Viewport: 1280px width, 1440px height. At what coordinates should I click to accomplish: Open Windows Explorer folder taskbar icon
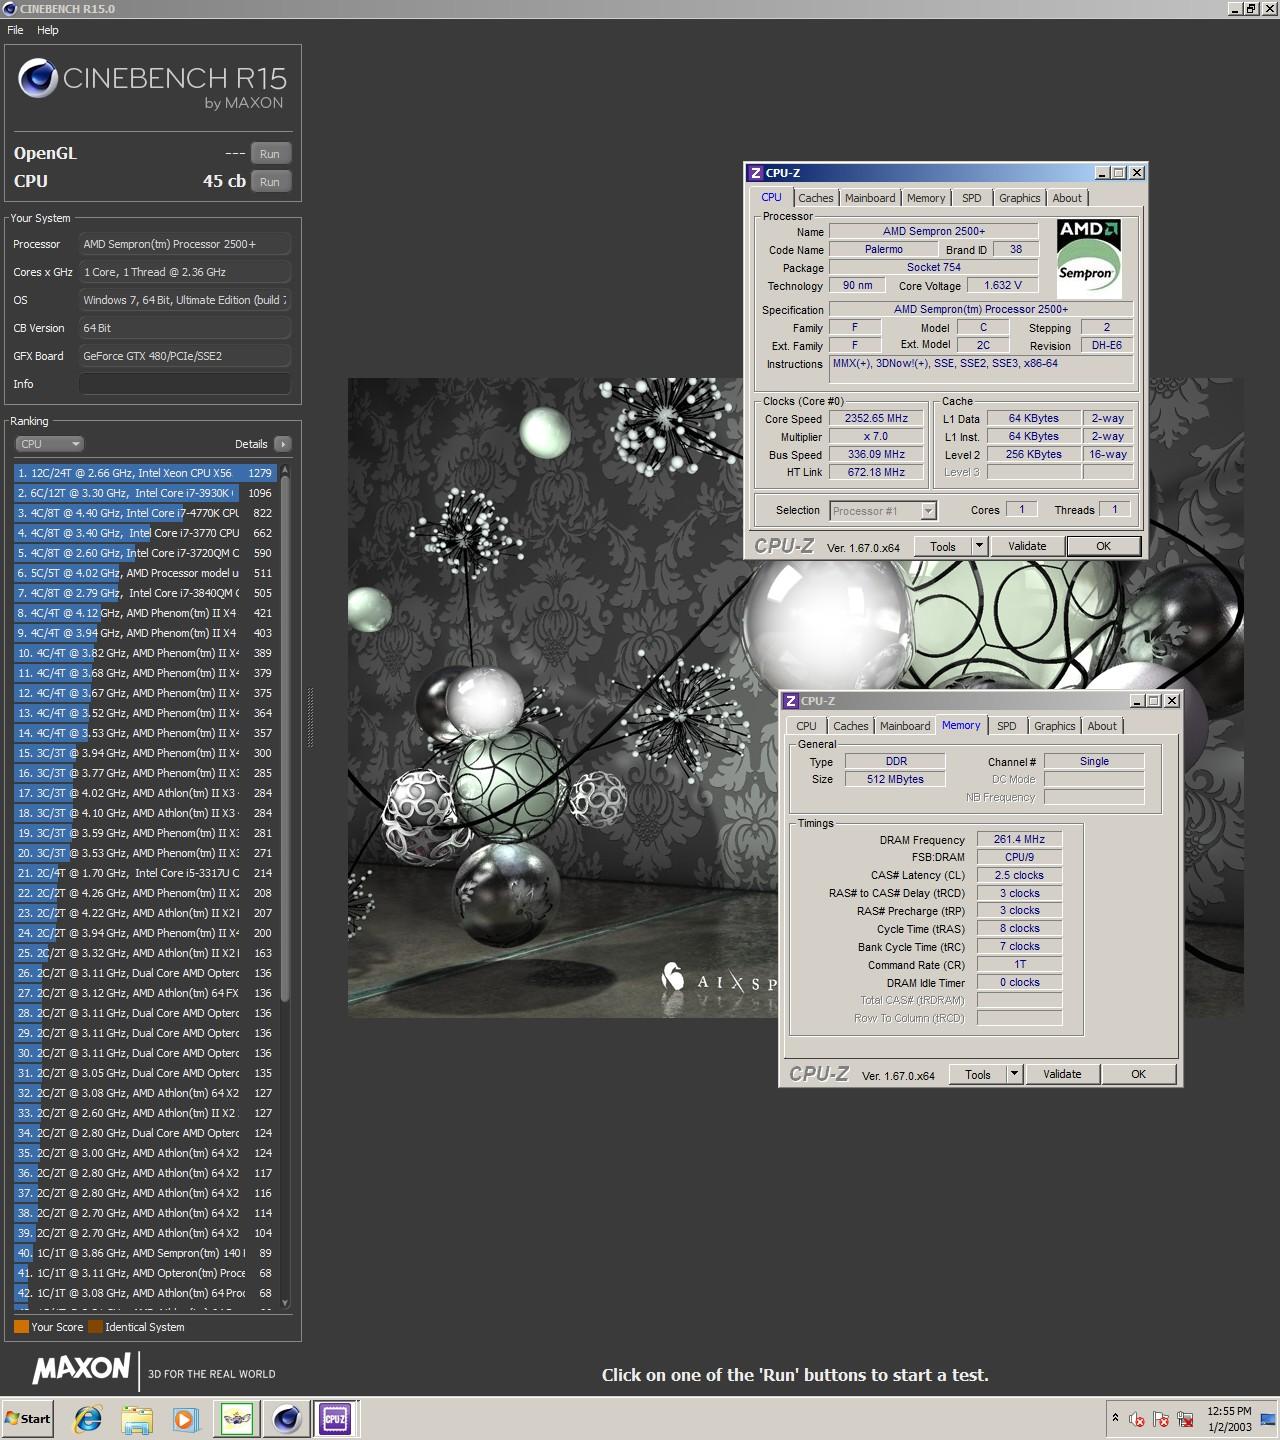[137, 1418]
